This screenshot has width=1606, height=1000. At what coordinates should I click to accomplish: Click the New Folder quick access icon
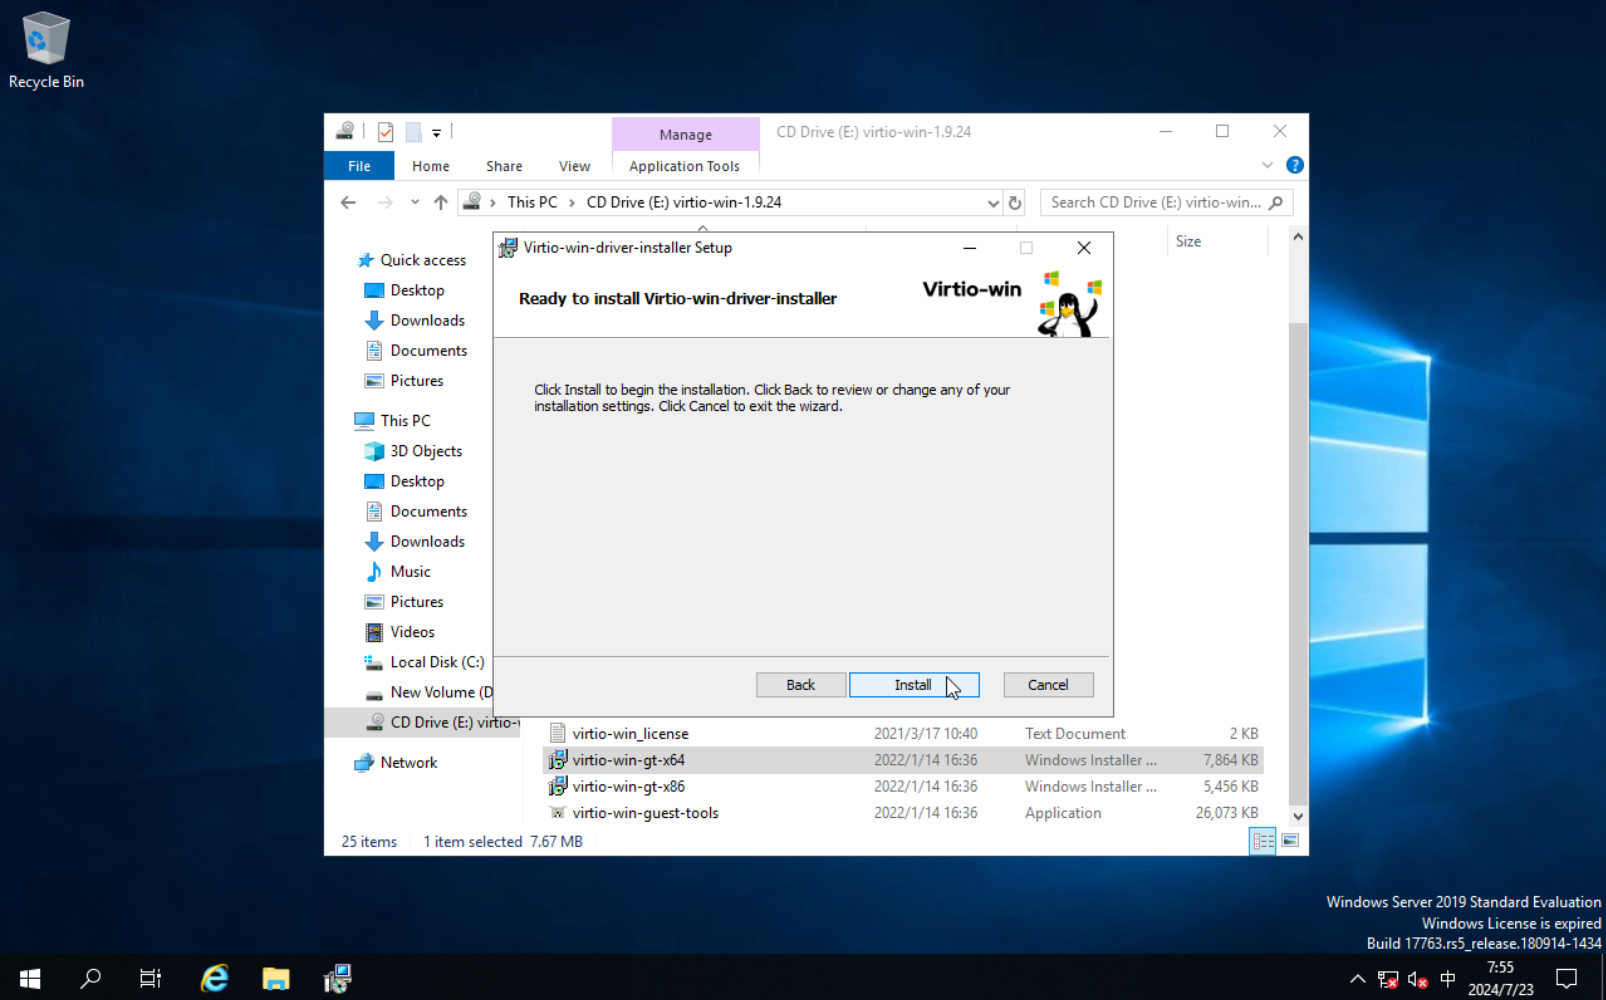click(x=412, y=131)
